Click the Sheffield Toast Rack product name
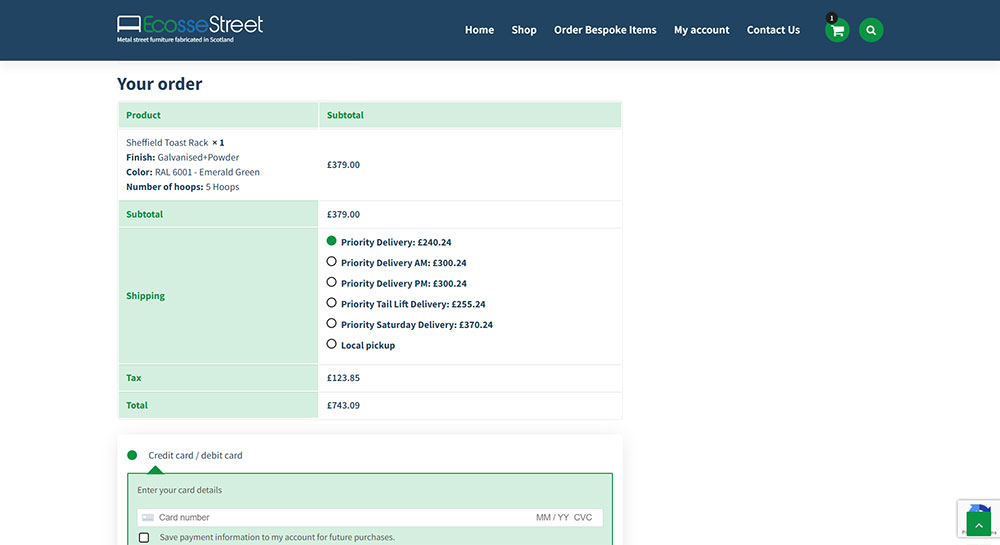This screenshot has height=545, width=1000. click(x=167, y=143)
